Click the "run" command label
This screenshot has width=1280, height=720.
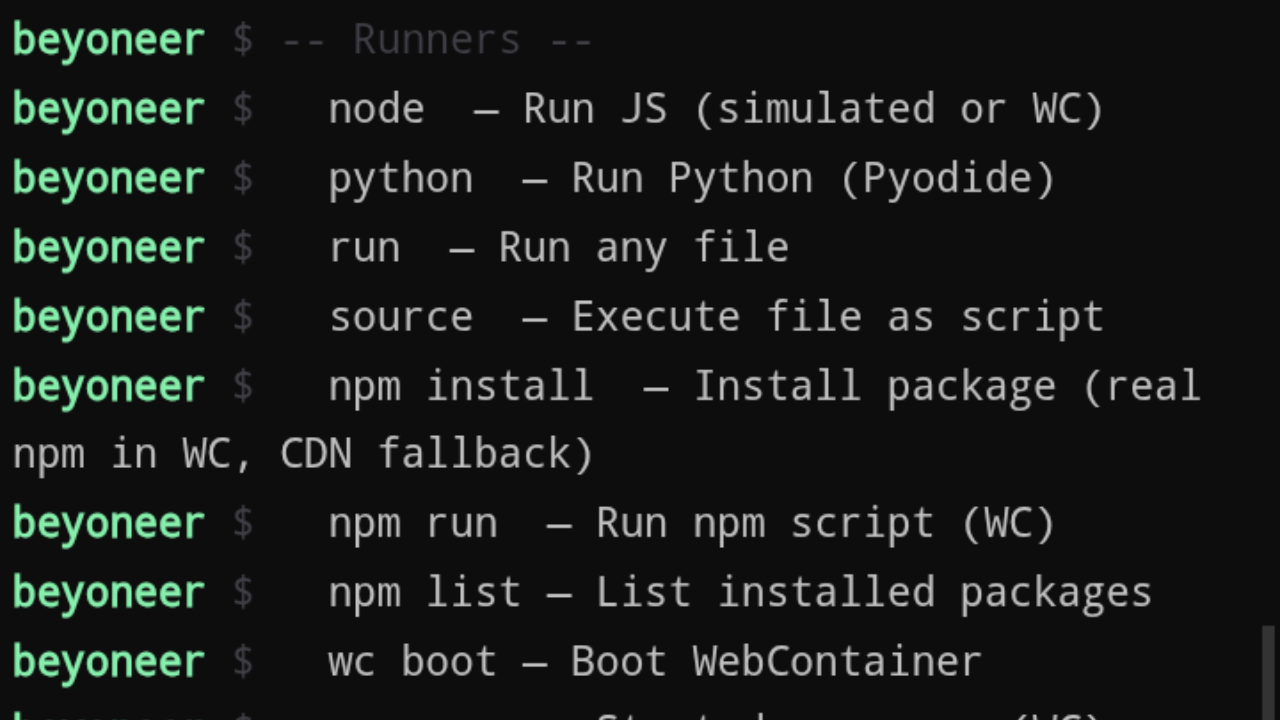click(364, 246)
